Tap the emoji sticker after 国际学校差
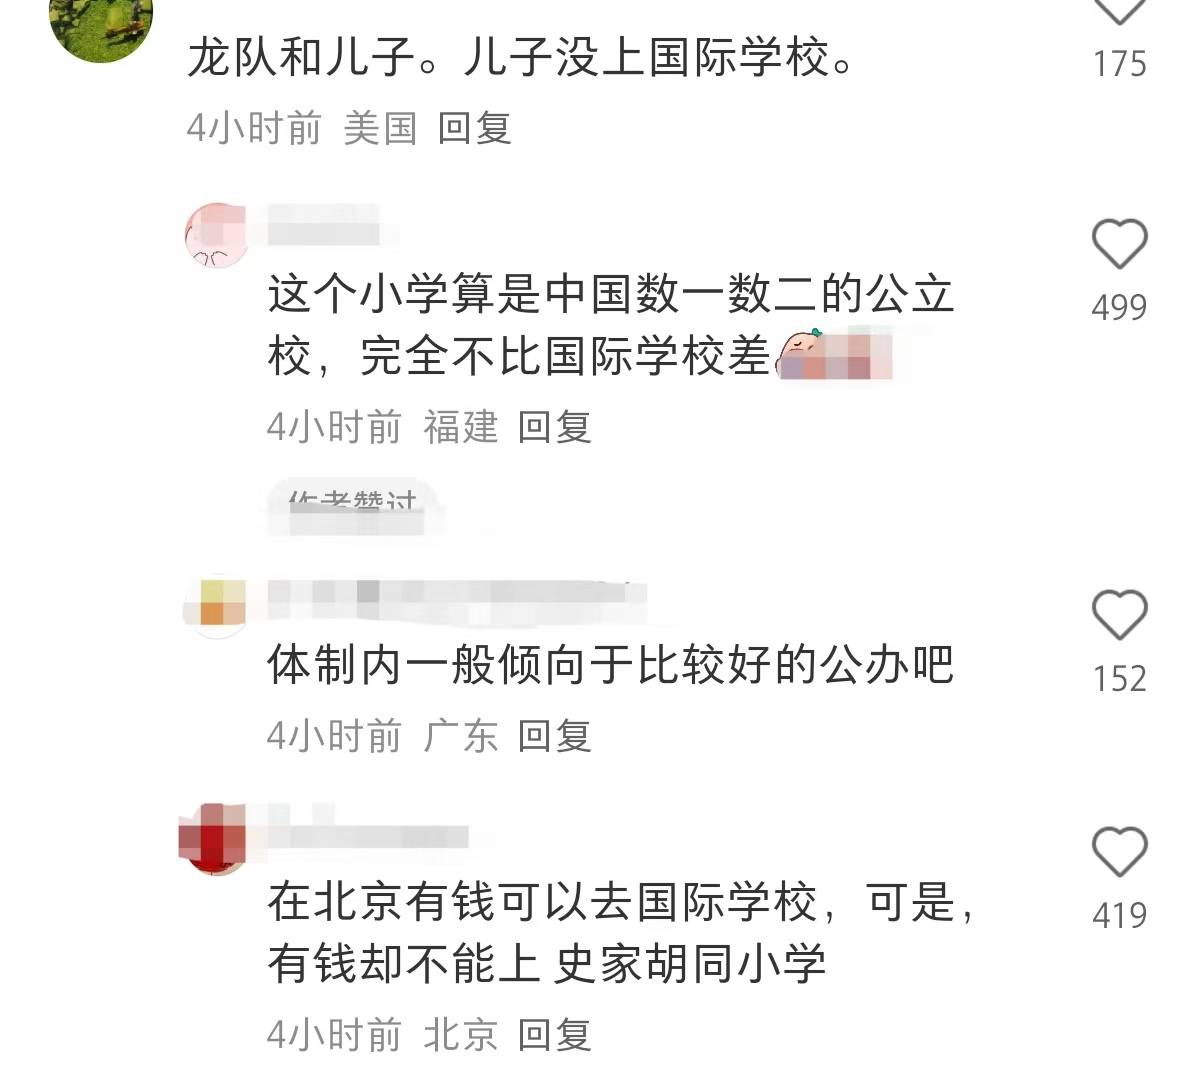The height and width of the screenshot is (1085, 1200). click(x=832, y=355)
